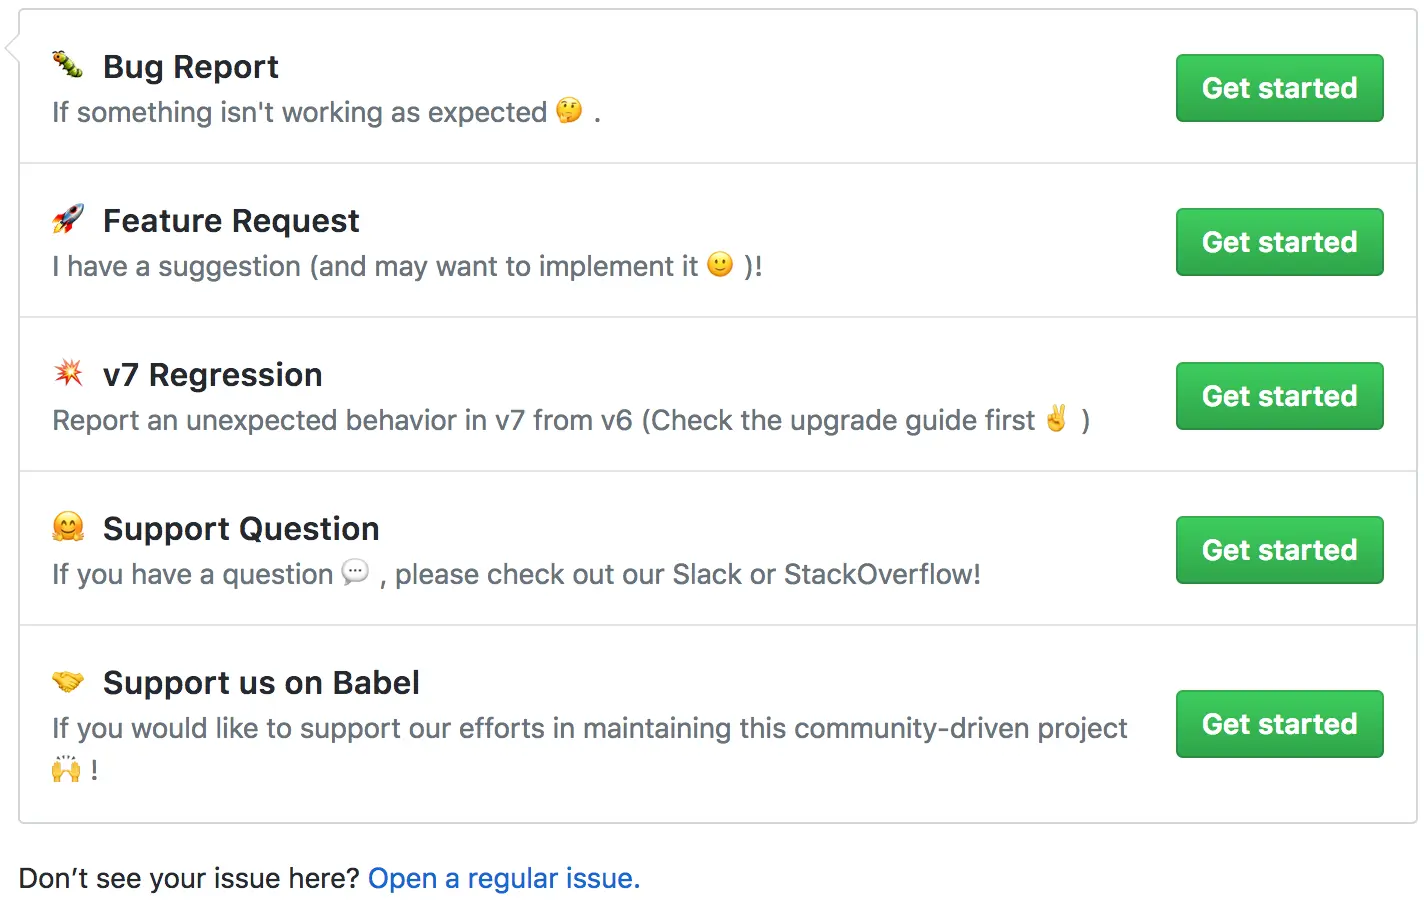This screenshot has width=1424, height=912.
Task: Click the handshake icon by Support us on Babel
Action: click(x=68, y=681)
